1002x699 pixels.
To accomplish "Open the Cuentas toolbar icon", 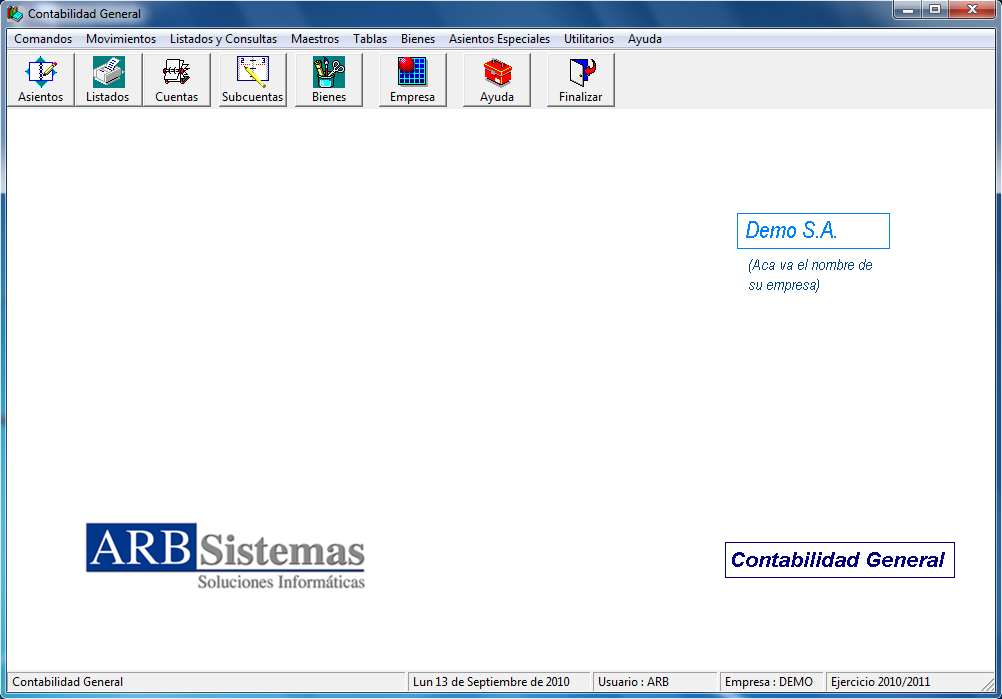I will 177,79.
